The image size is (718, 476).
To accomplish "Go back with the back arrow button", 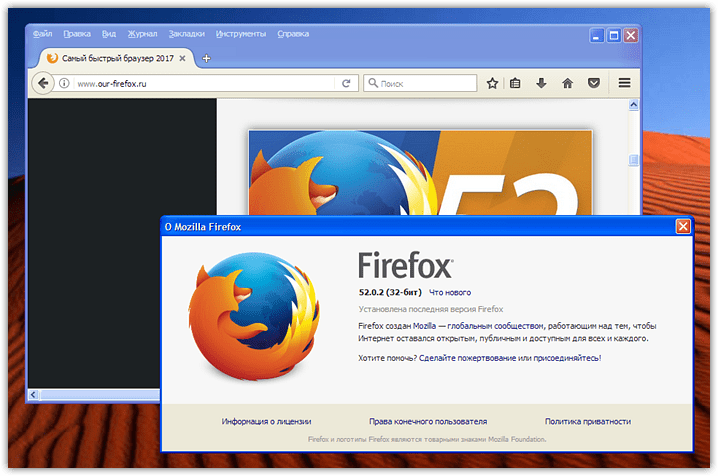I will [43, 83].
